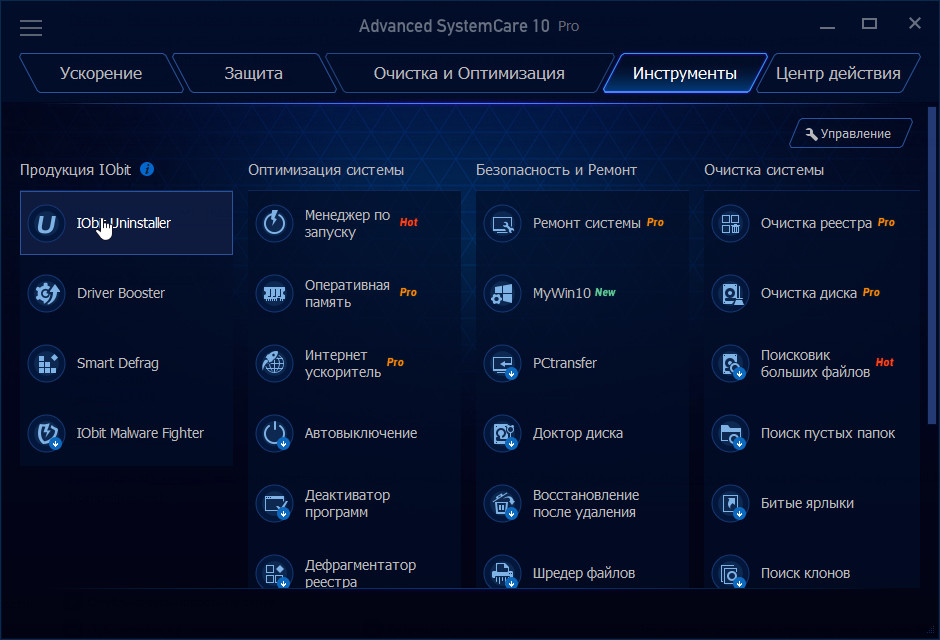The image size is (940, 640).
Task: Click the Поиск клонов icon
Action: (x=730, y=572)
